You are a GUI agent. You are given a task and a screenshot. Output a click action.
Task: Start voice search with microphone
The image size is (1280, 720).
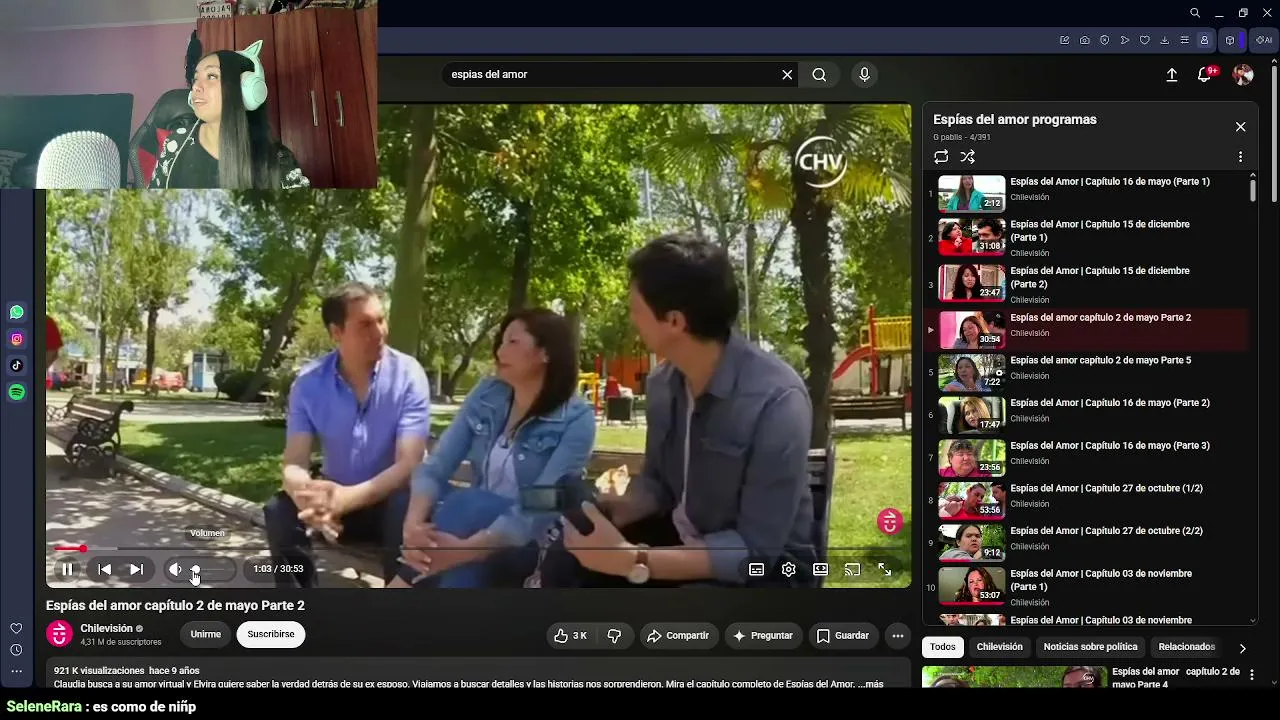coord(865,74)
